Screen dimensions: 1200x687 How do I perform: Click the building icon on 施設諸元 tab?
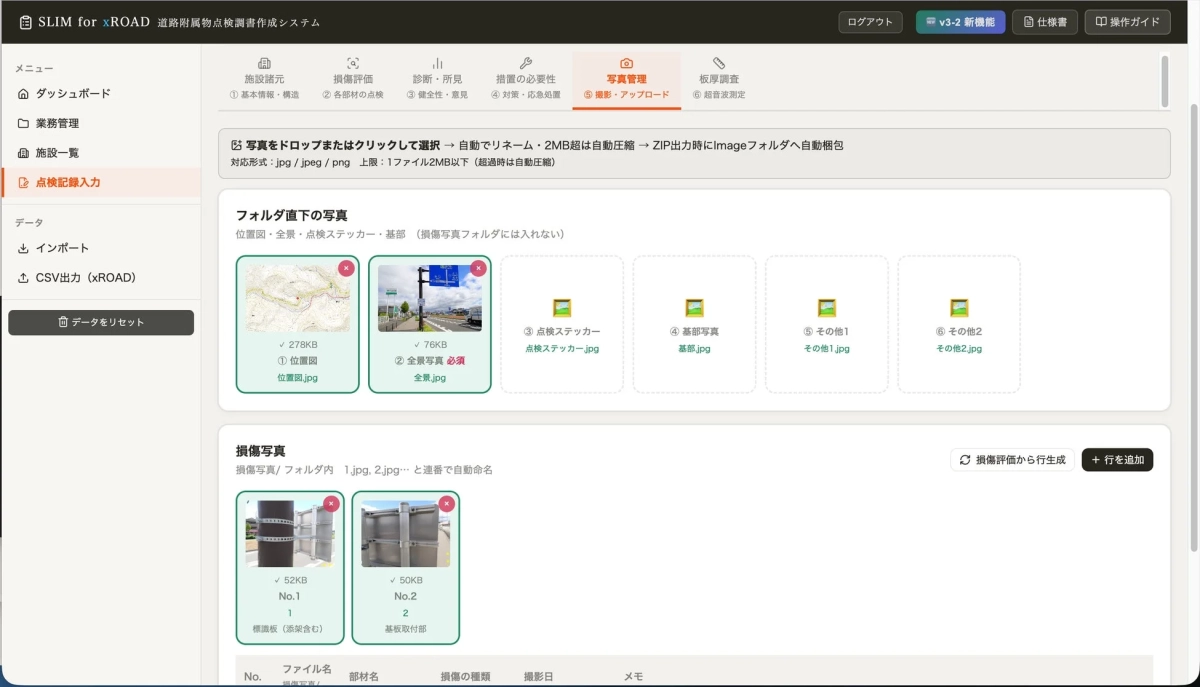(264, 63)
